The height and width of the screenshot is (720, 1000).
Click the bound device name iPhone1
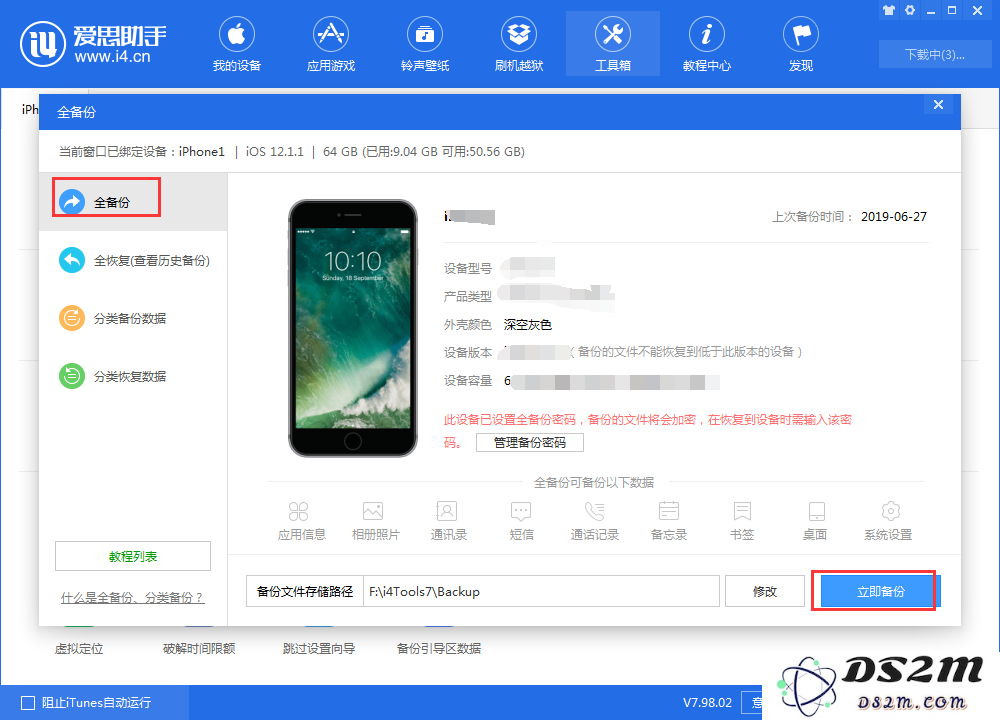coord(202,152)
